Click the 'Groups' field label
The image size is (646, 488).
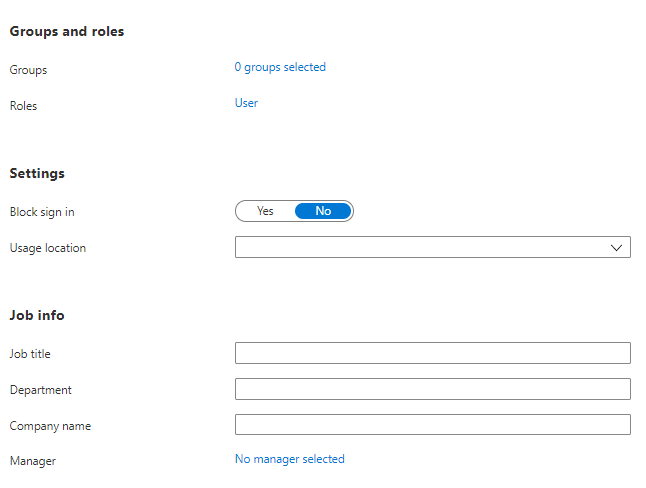pos(28,70)
